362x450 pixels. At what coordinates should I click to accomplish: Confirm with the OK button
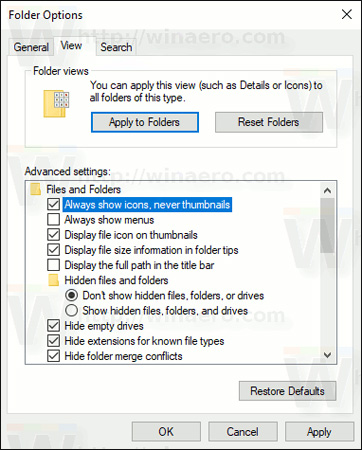click(166, 432)
